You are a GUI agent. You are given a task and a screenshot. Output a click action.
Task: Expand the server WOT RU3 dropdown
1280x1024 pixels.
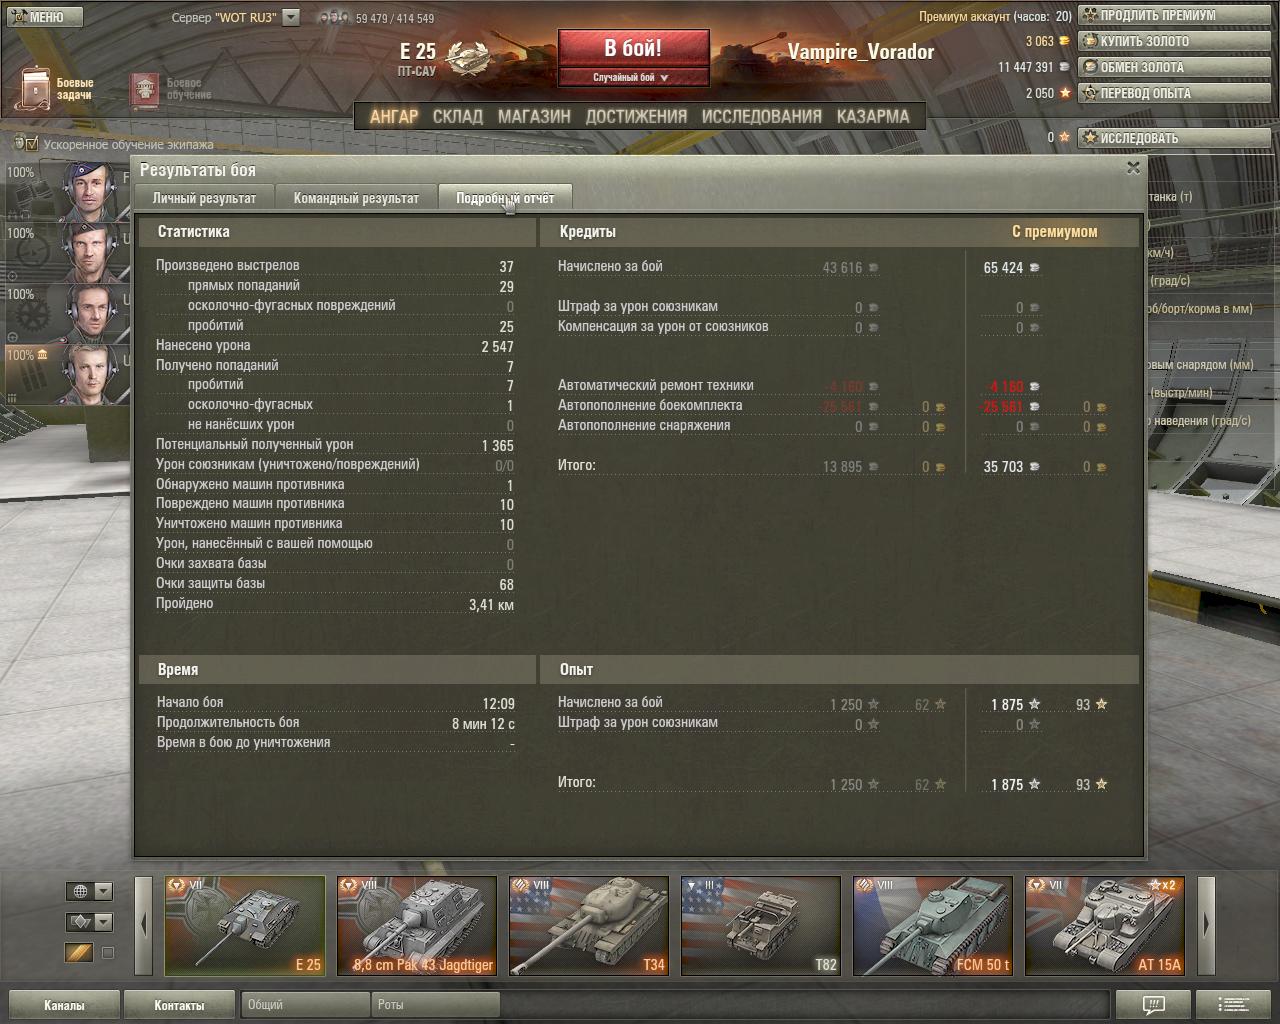click(290, 17)
